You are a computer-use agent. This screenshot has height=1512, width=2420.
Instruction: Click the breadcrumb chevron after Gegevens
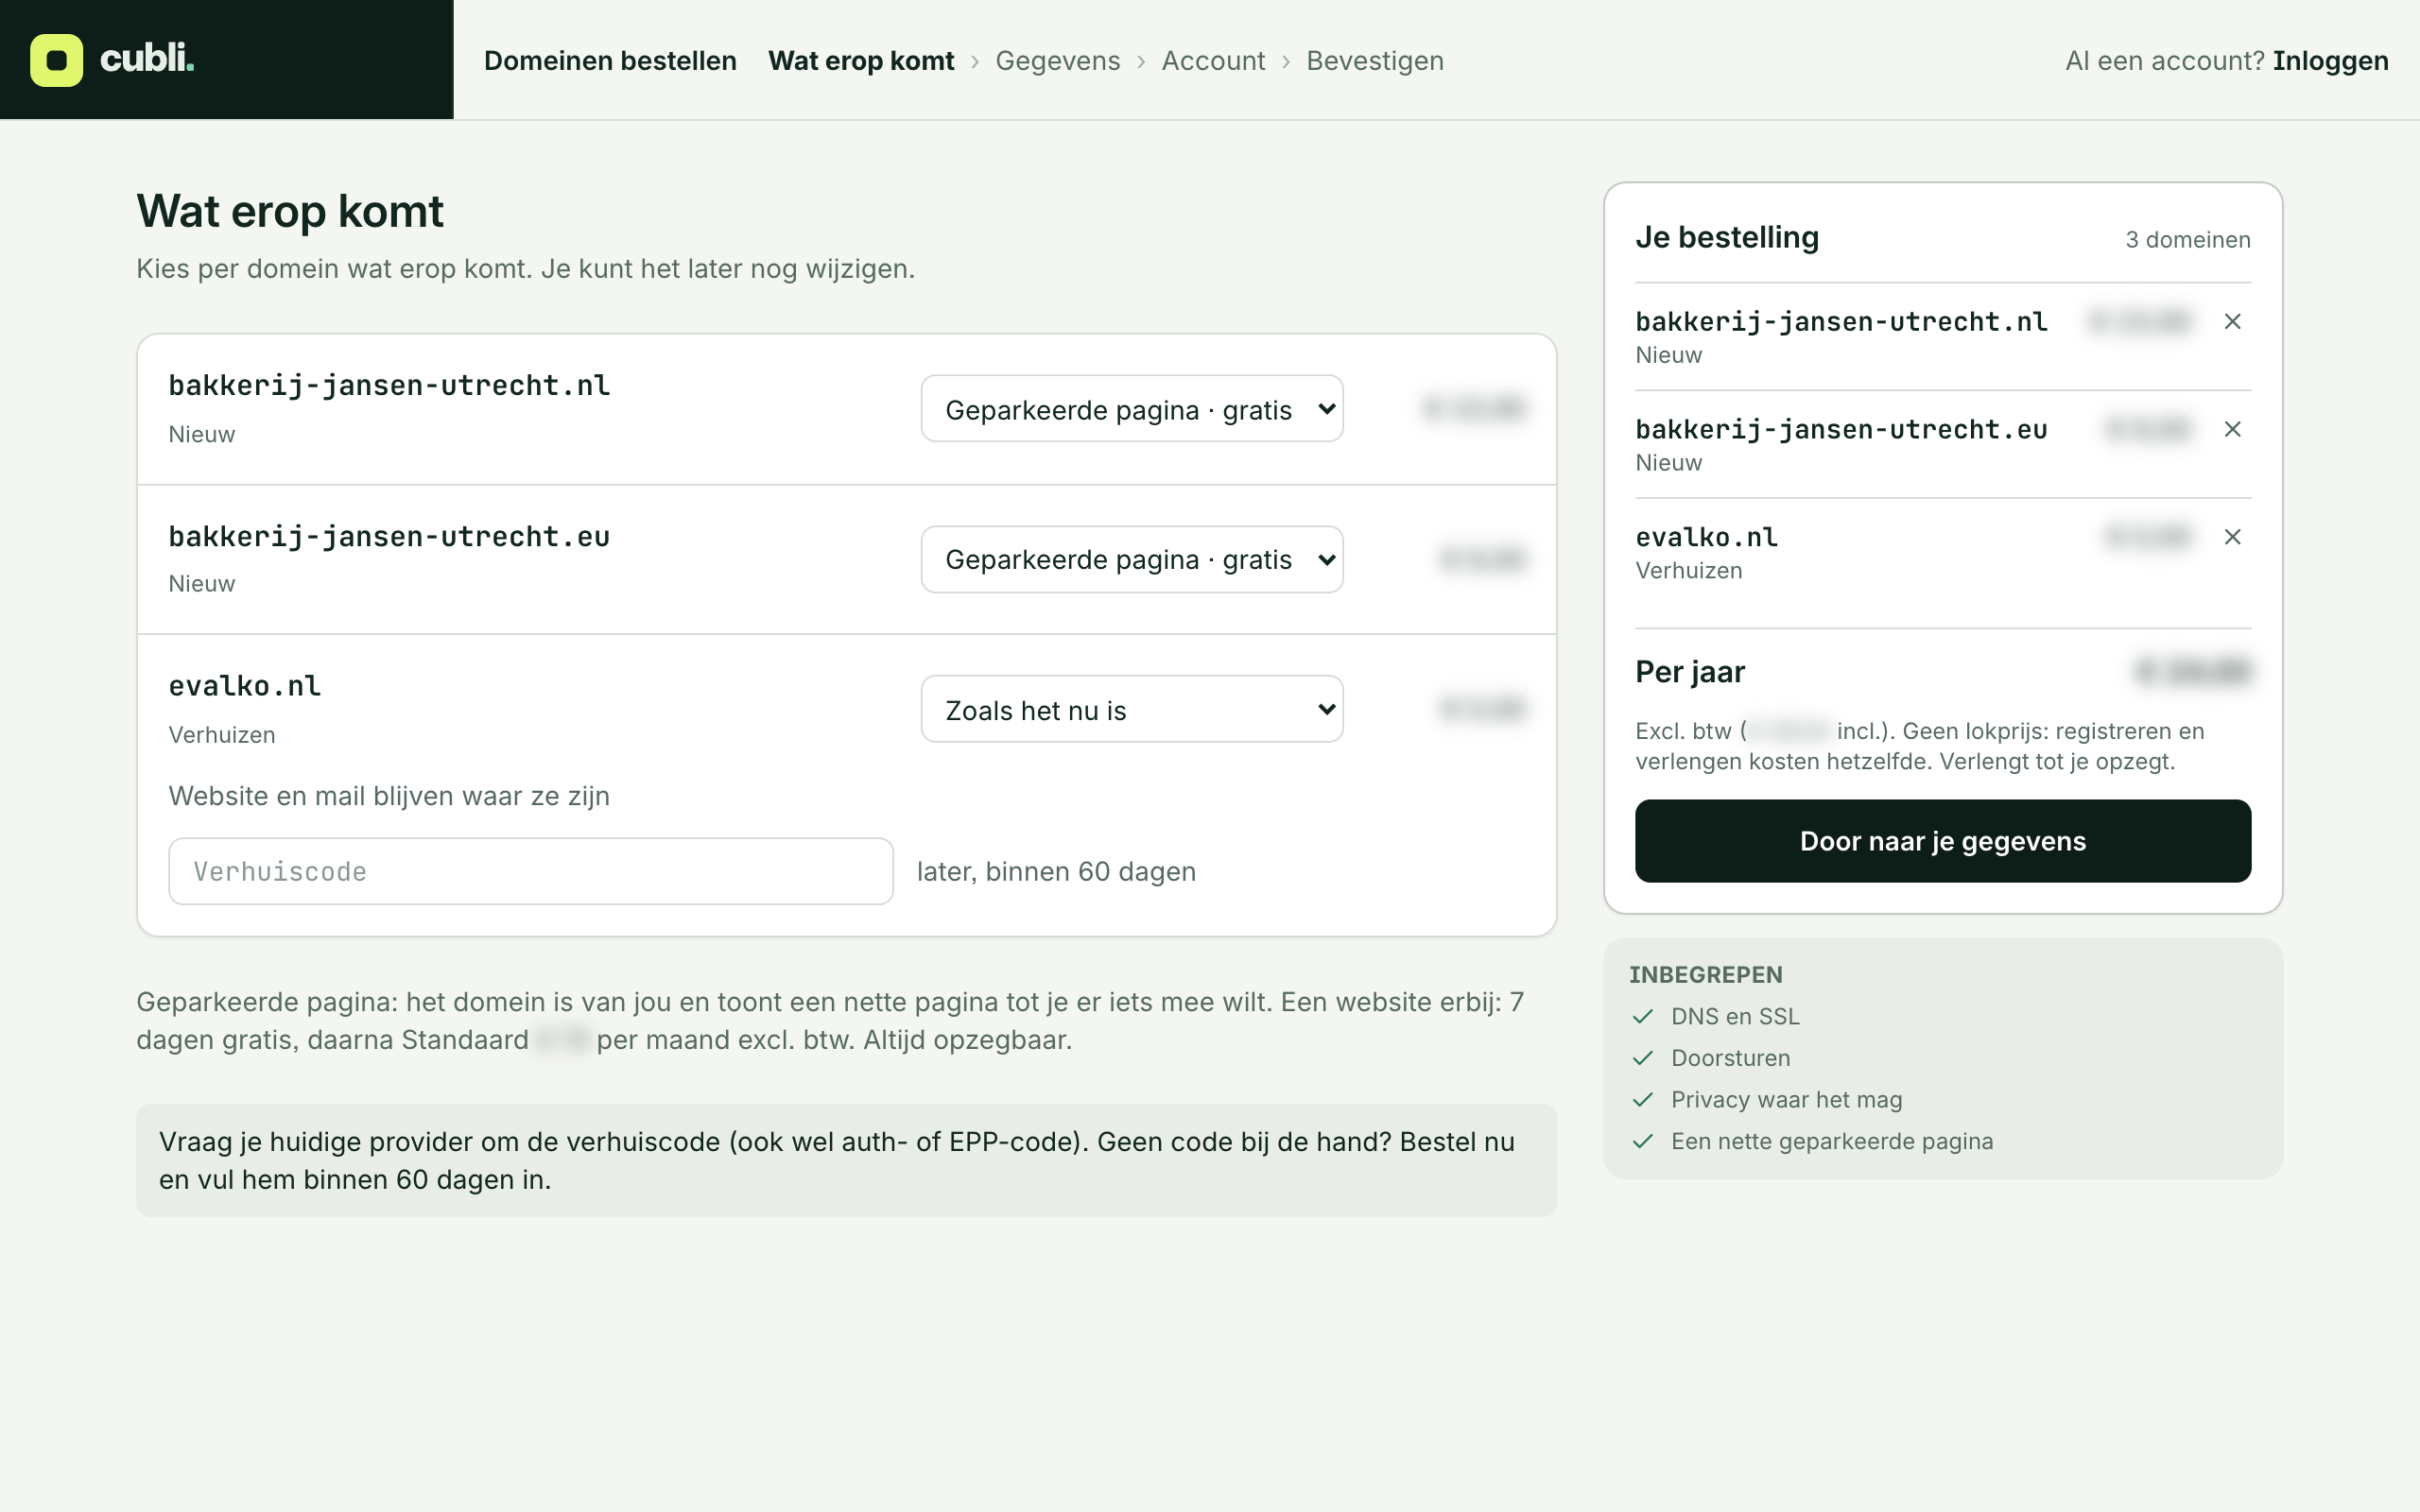[1141, 62]
